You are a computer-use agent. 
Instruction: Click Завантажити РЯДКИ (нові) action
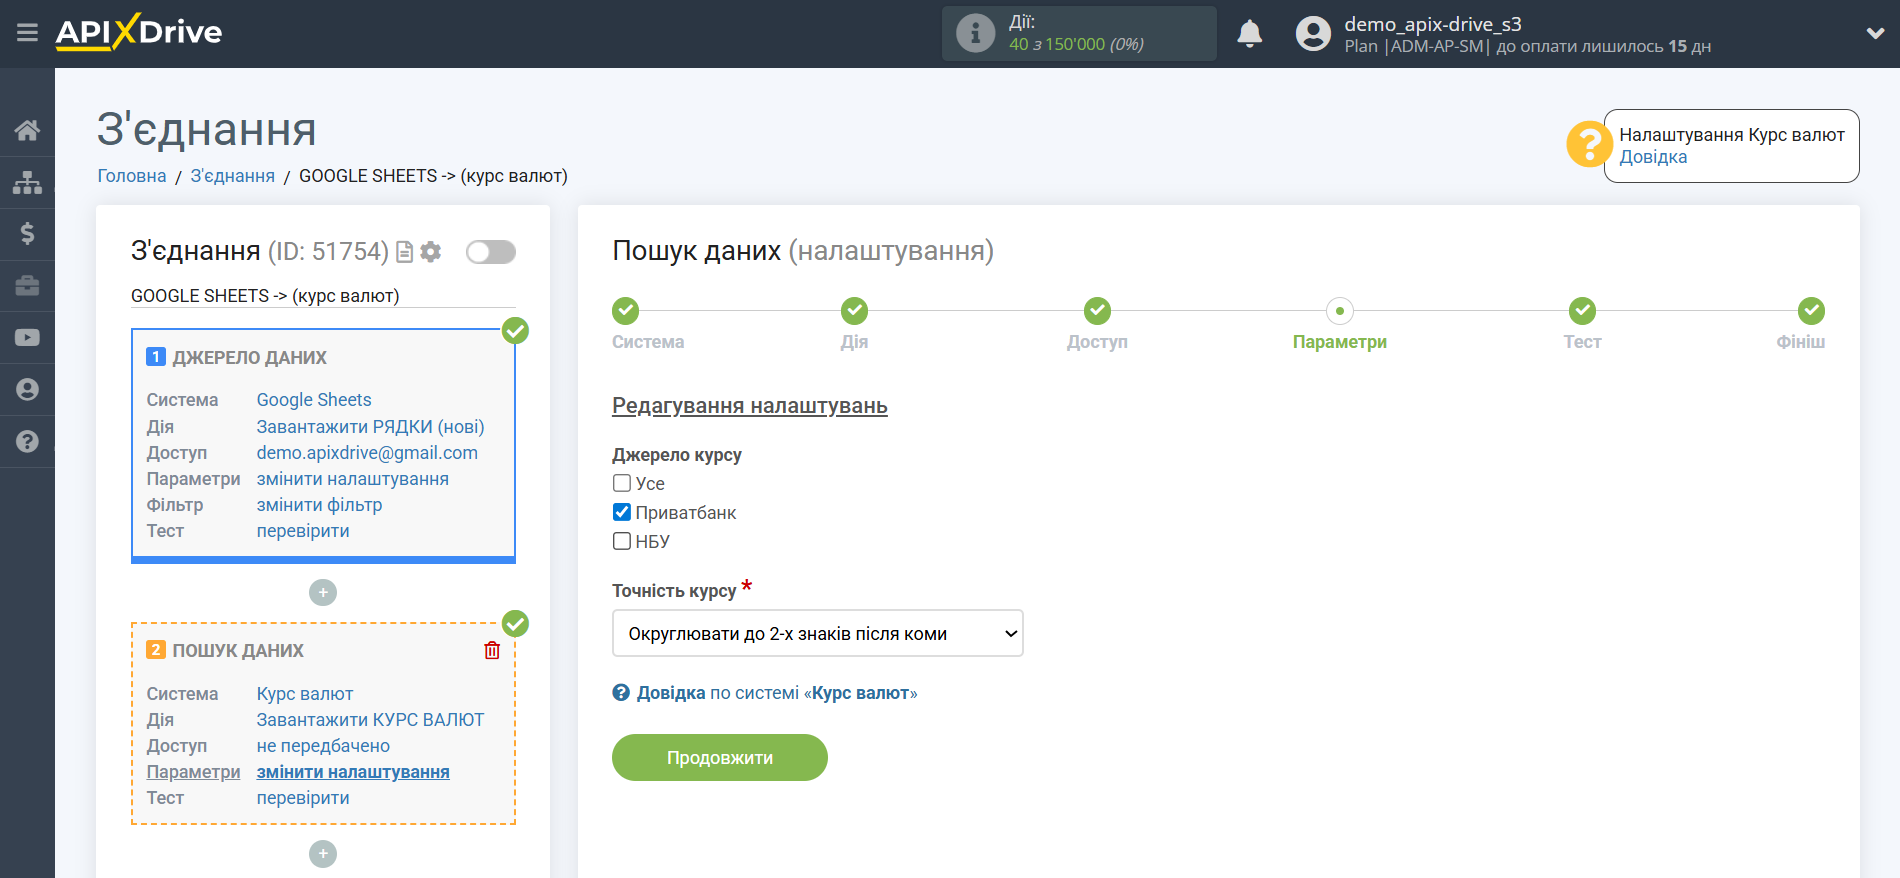pos(370,427)
